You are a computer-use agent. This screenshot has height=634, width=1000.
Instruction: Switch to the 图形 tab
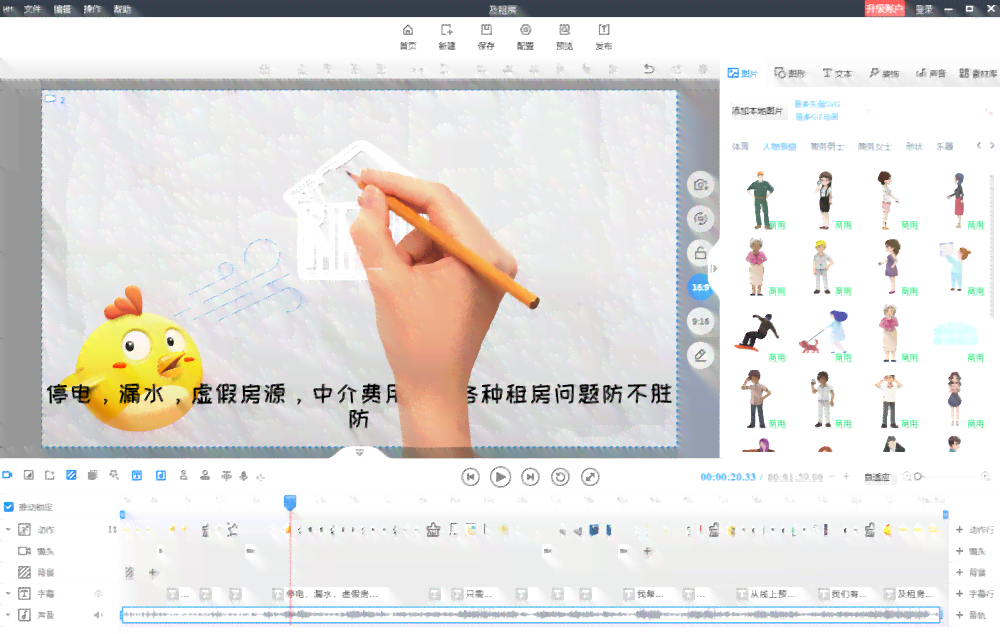[x=790, y=73]
